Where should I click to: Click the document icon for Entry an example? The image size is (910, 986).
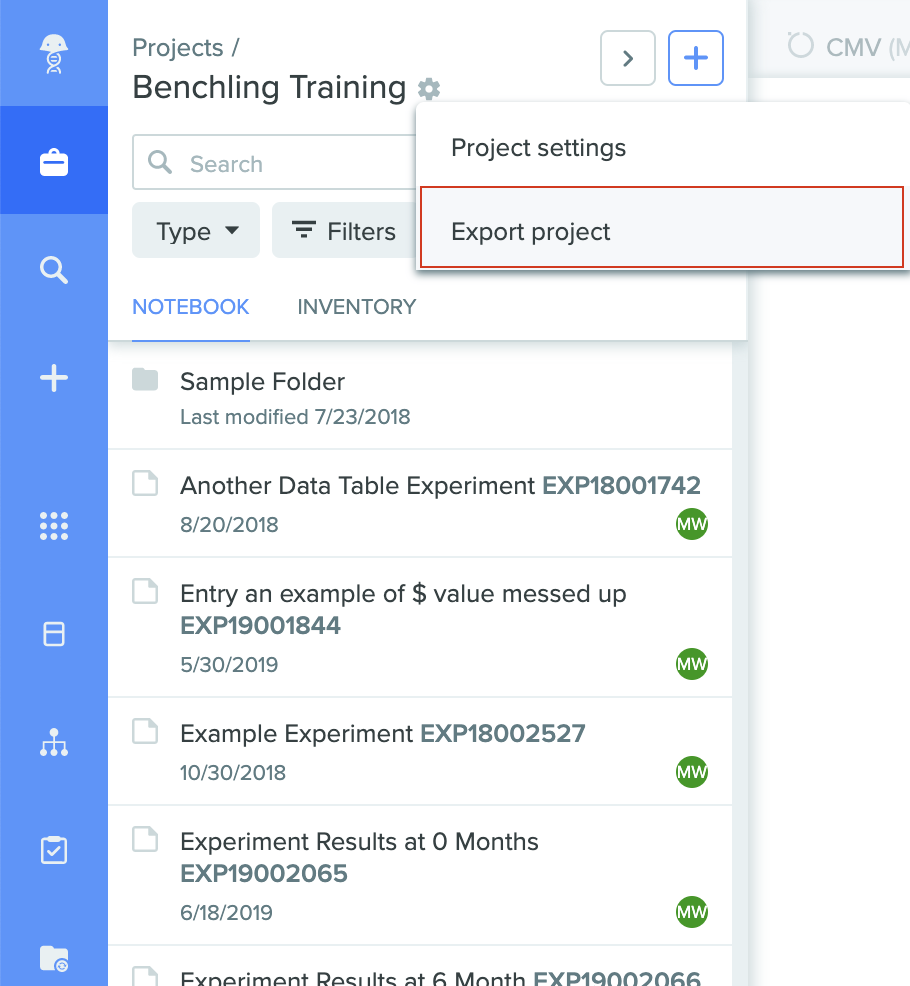145,592
